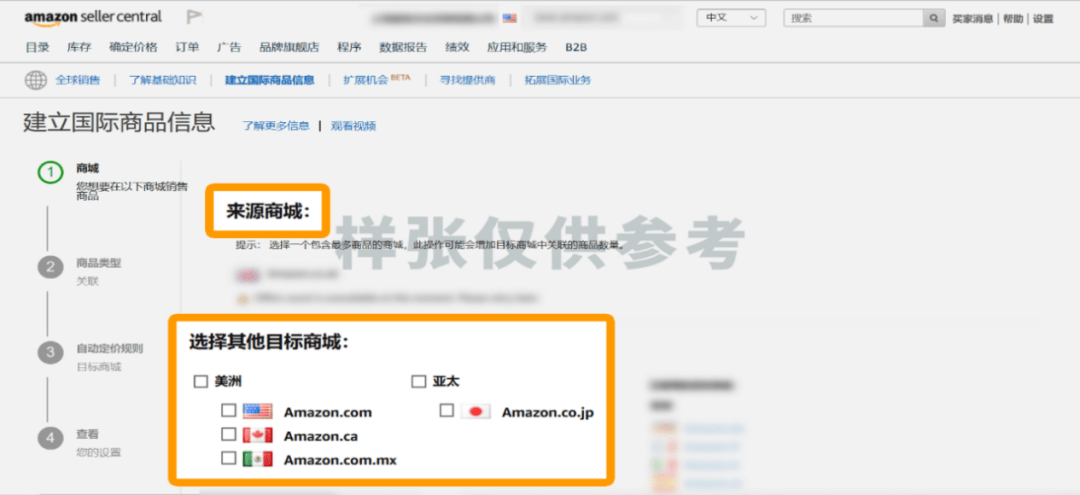The height and width of the screenshot is (495, 1080).
Task: Click the Japan flag next to Amazon.co.jp
Action: (x=476, y=411)
